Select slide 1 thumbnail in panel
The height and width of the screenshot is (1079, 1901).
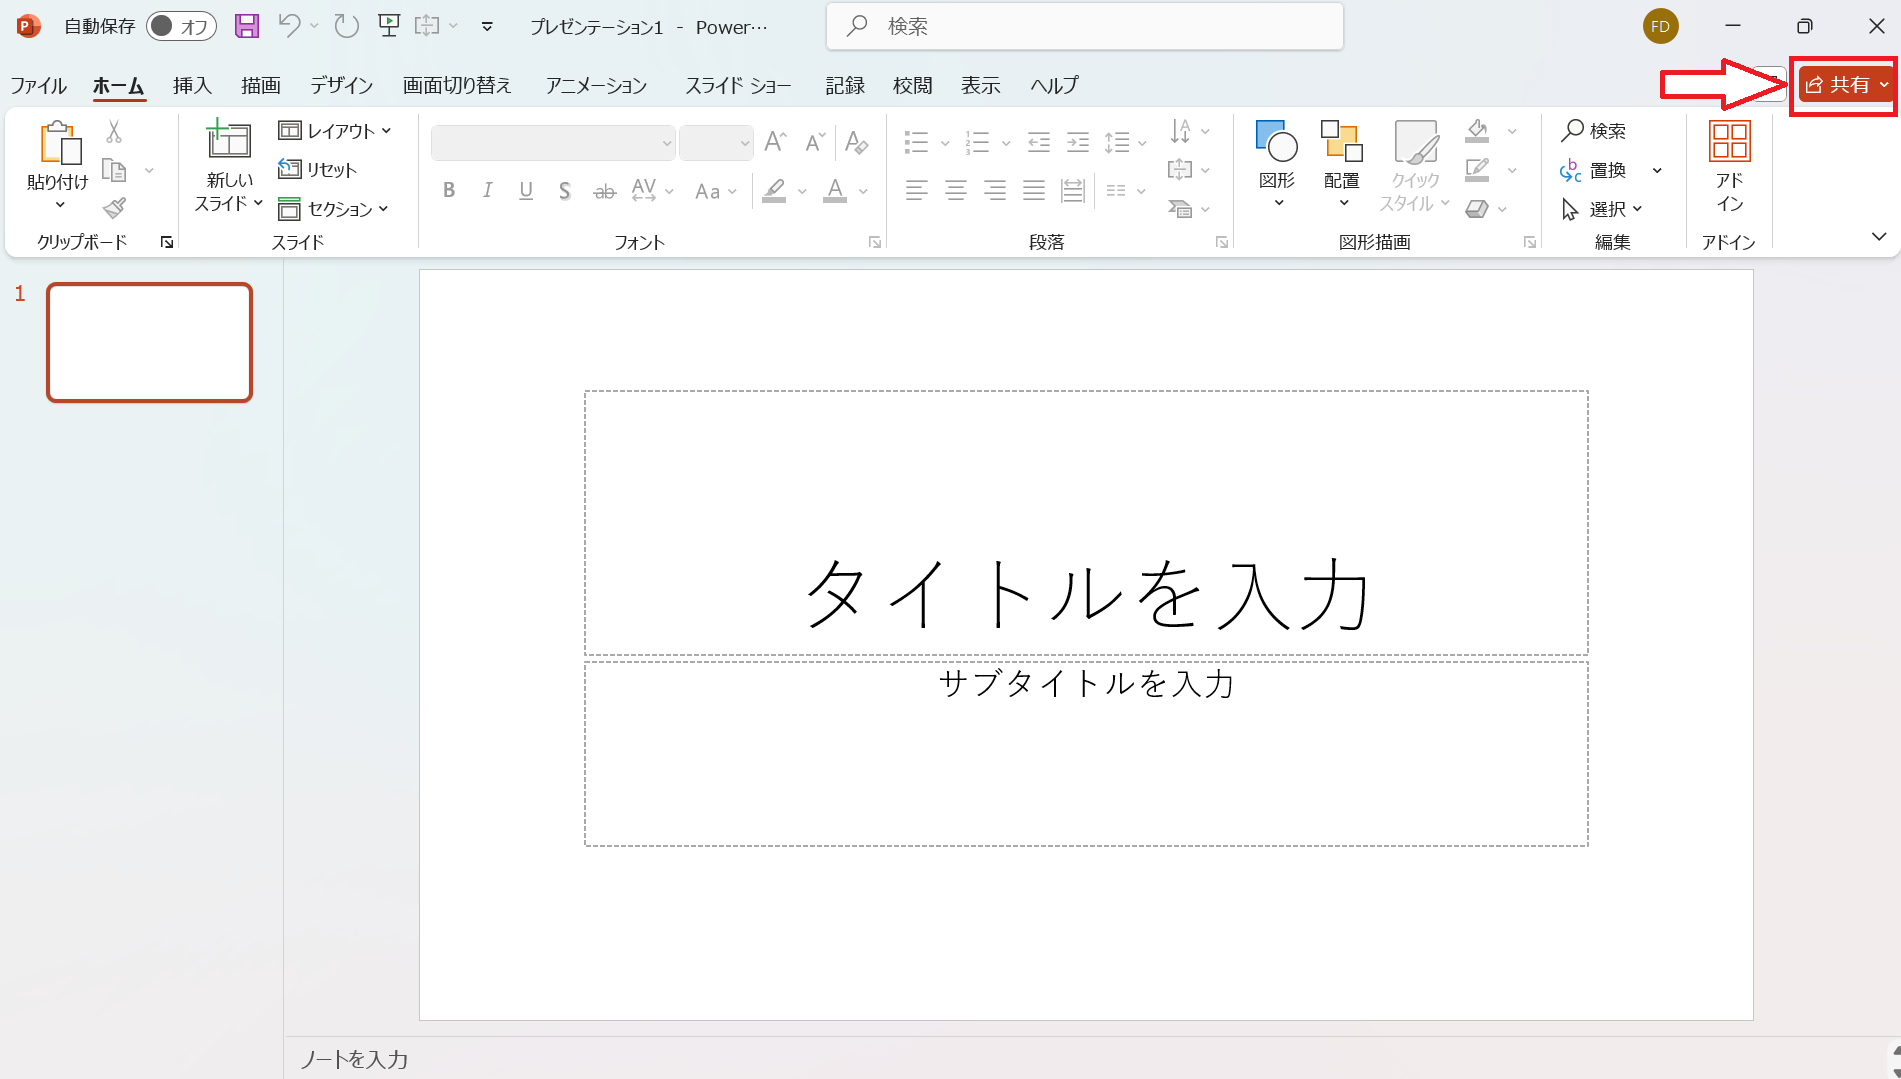[150, 342]
